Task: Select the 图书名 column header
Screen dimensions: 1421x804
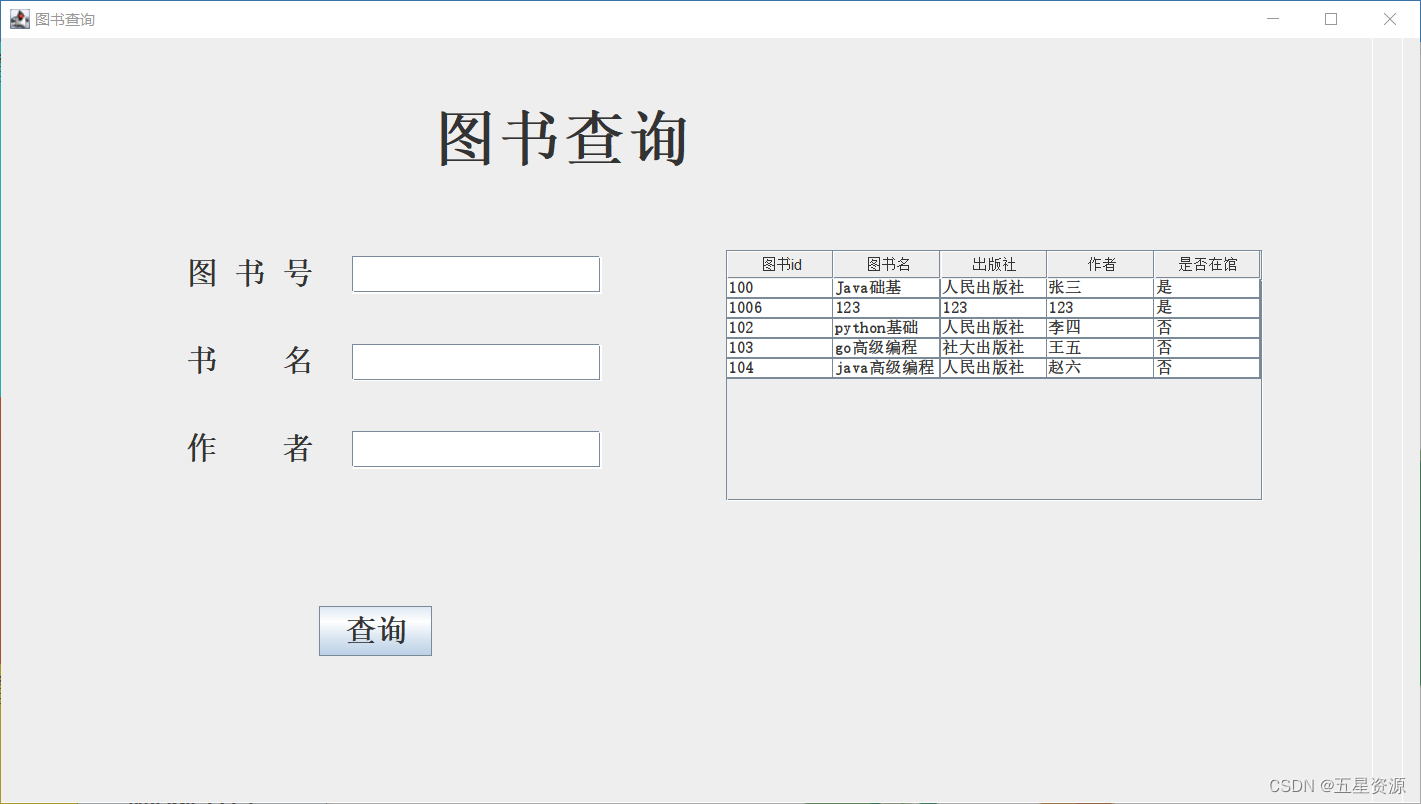Action: pos(887,263)
